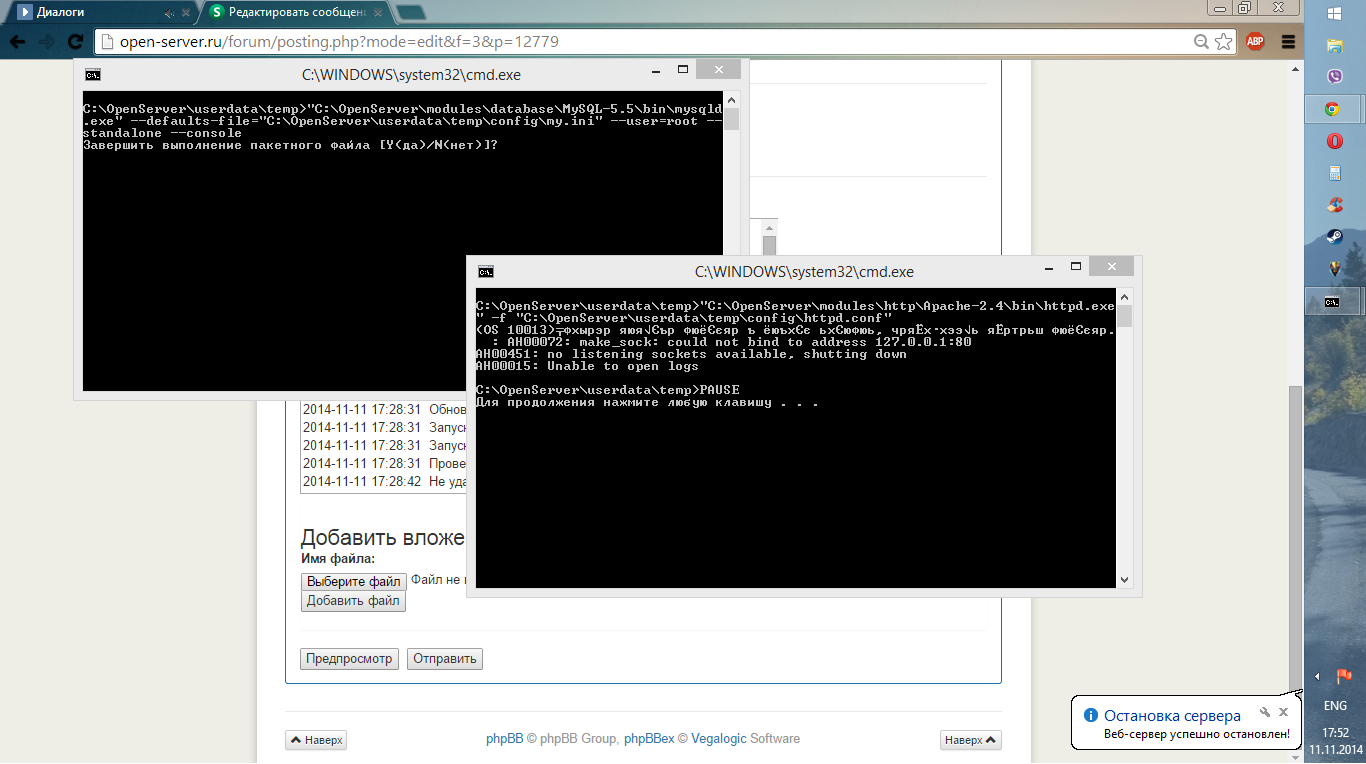Show hidden system tray icons
The image size is (1366, 764).
1316,677
